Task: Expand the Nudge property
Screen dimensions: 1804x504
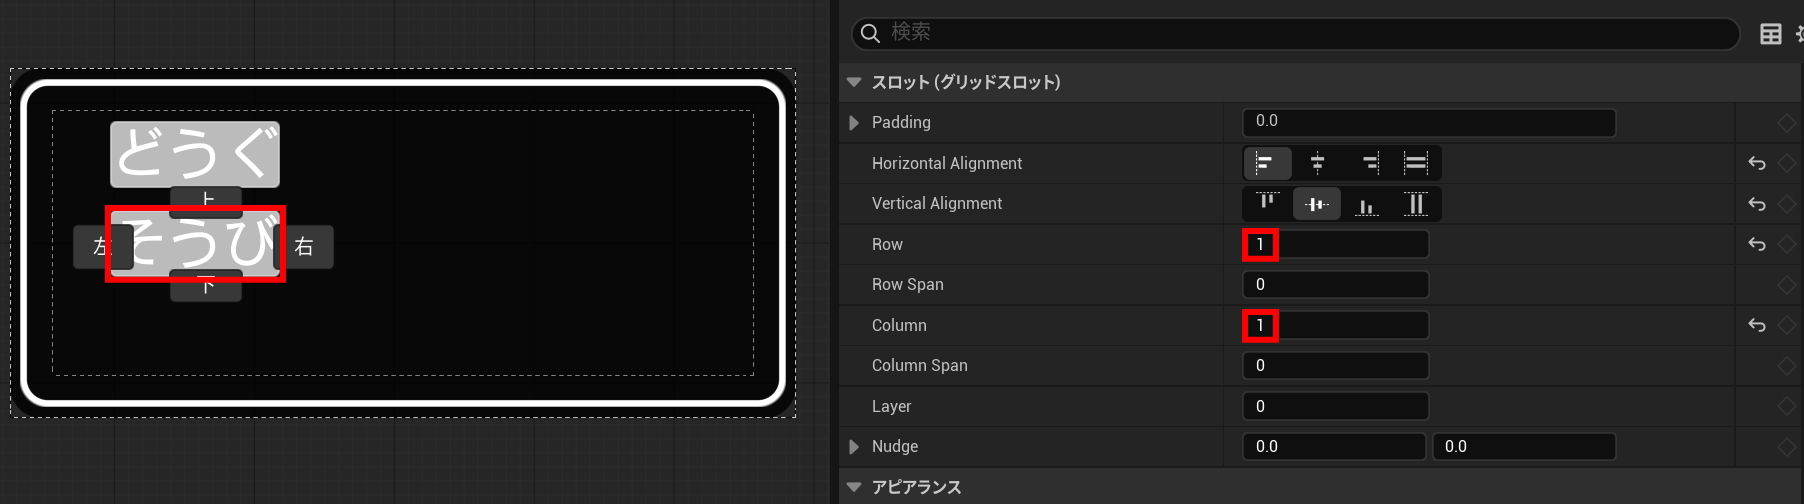Action: click(x=854, y=446)
